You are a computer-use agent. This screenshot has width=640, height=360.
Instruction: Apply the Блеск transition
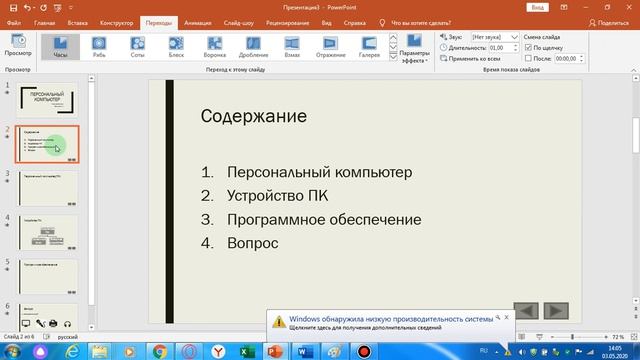176,47
